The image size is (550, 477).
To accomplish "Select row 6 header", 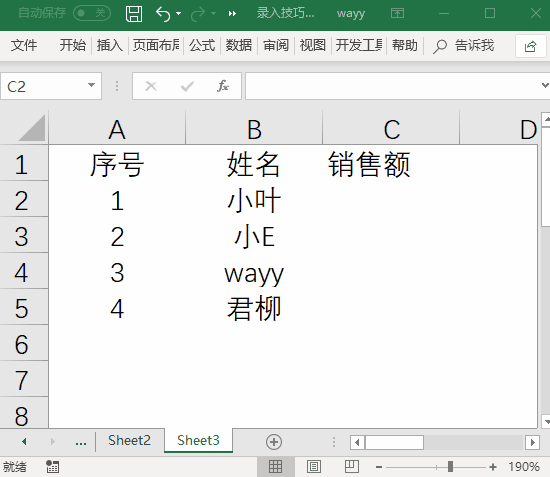I will (24, 343).
